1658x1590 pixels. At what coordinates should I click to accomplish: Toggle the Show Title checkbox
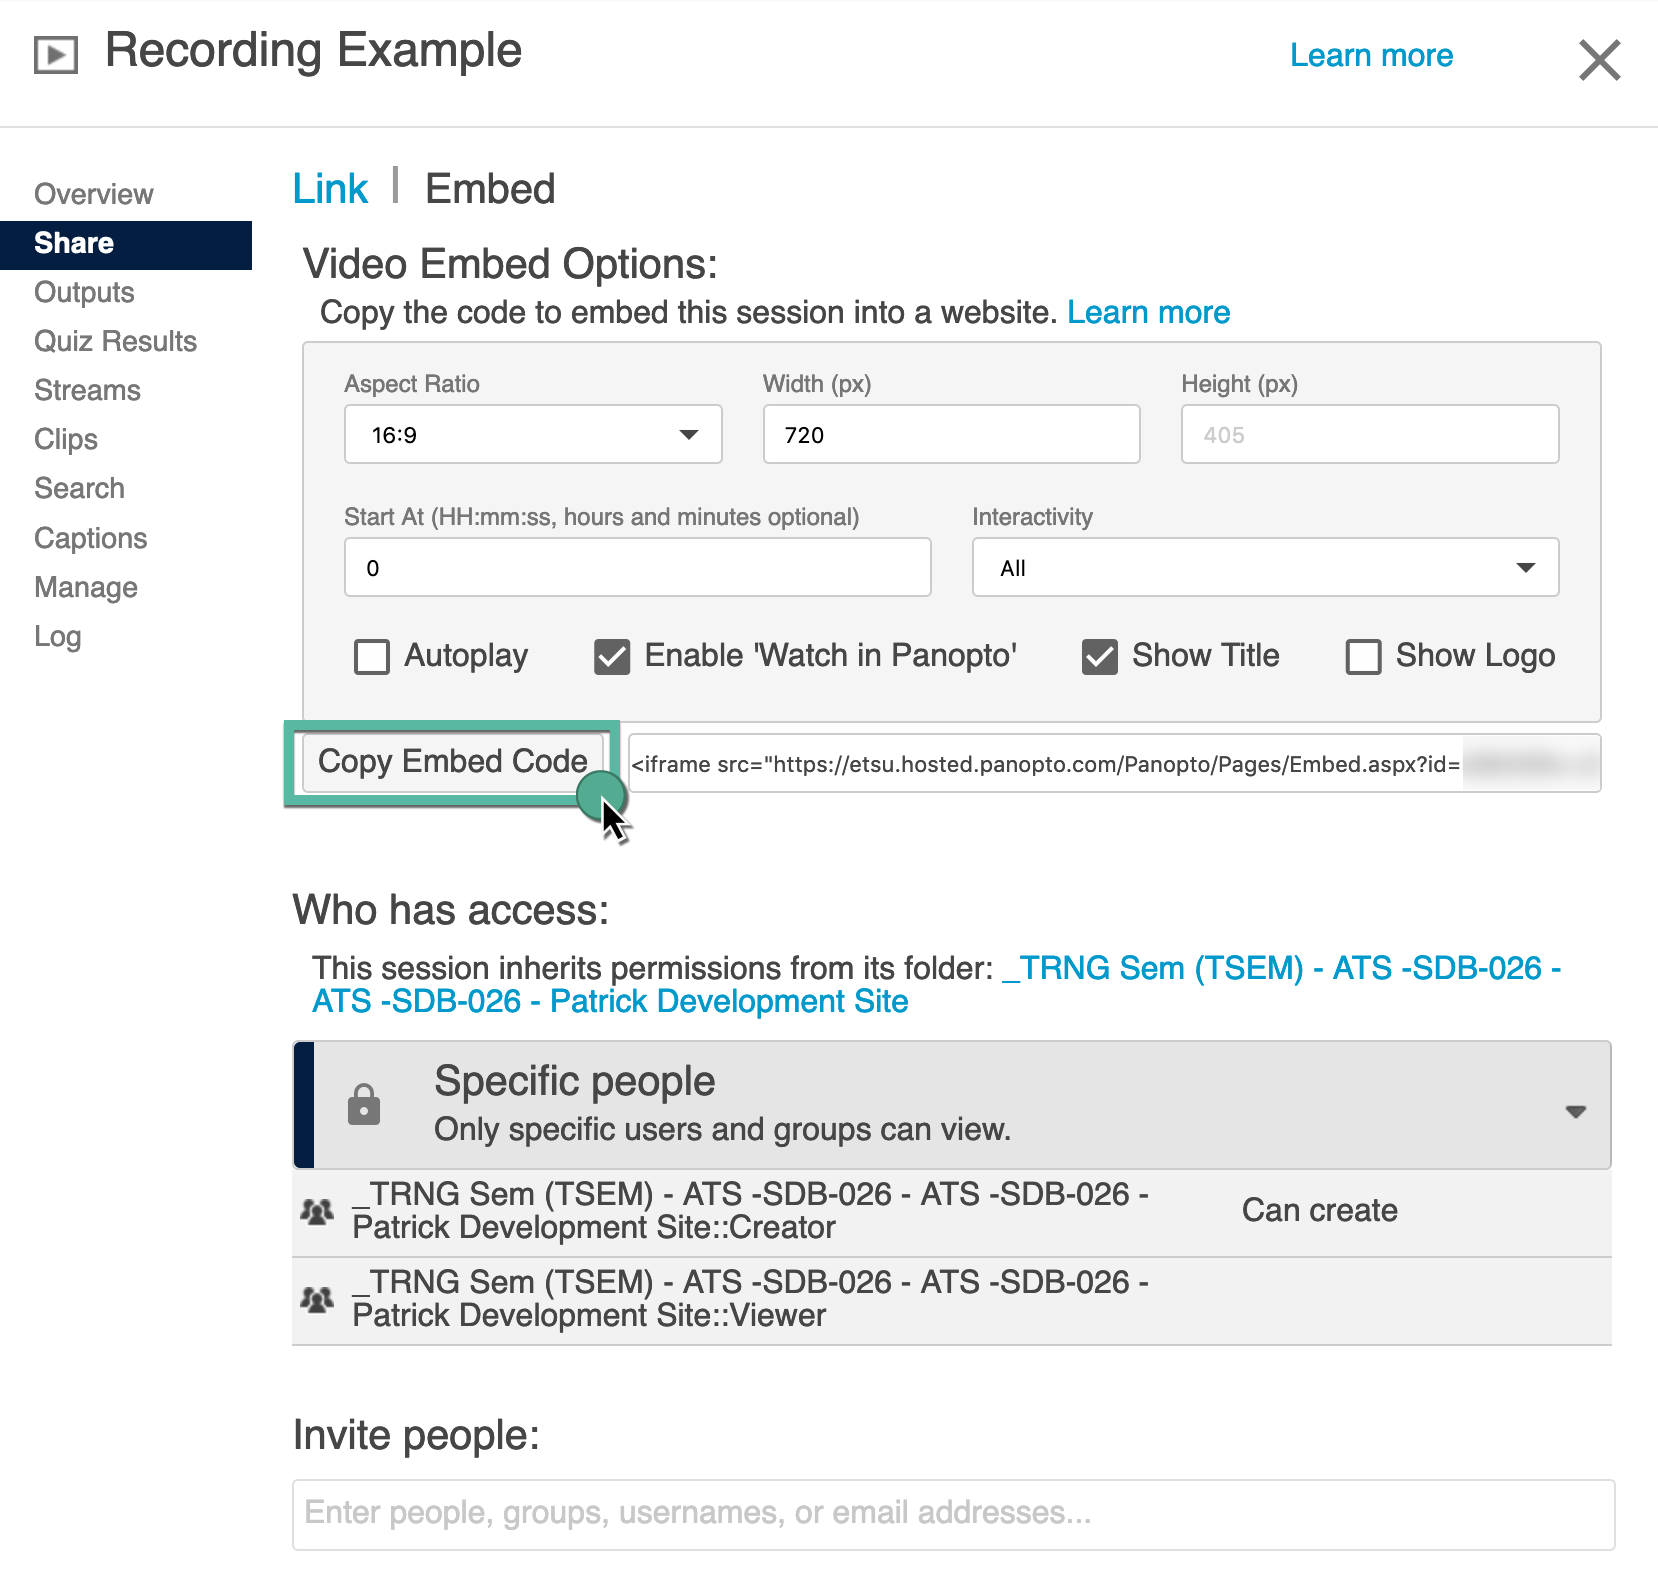pyautogui.click(x=1100, y=657)
